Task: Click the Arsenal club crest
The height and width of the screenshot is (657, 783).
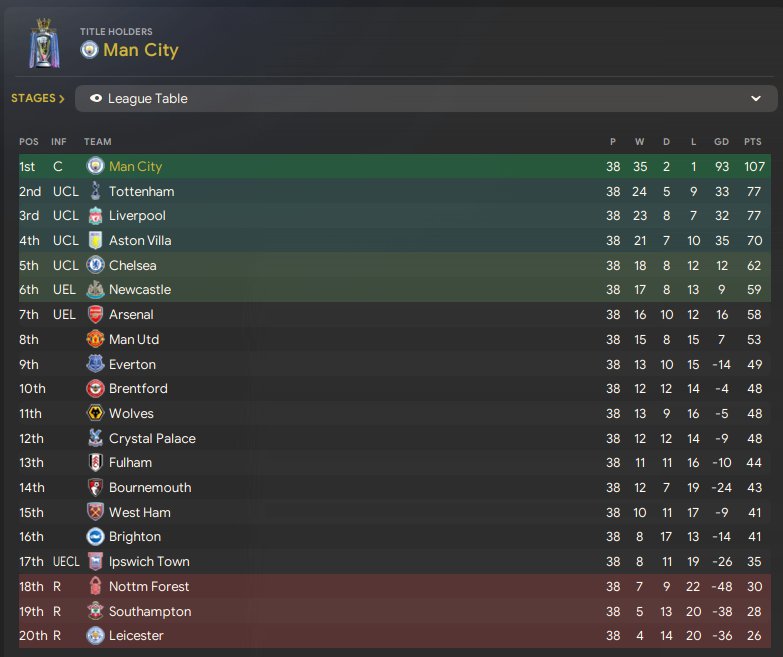Action: pos(95,315)
